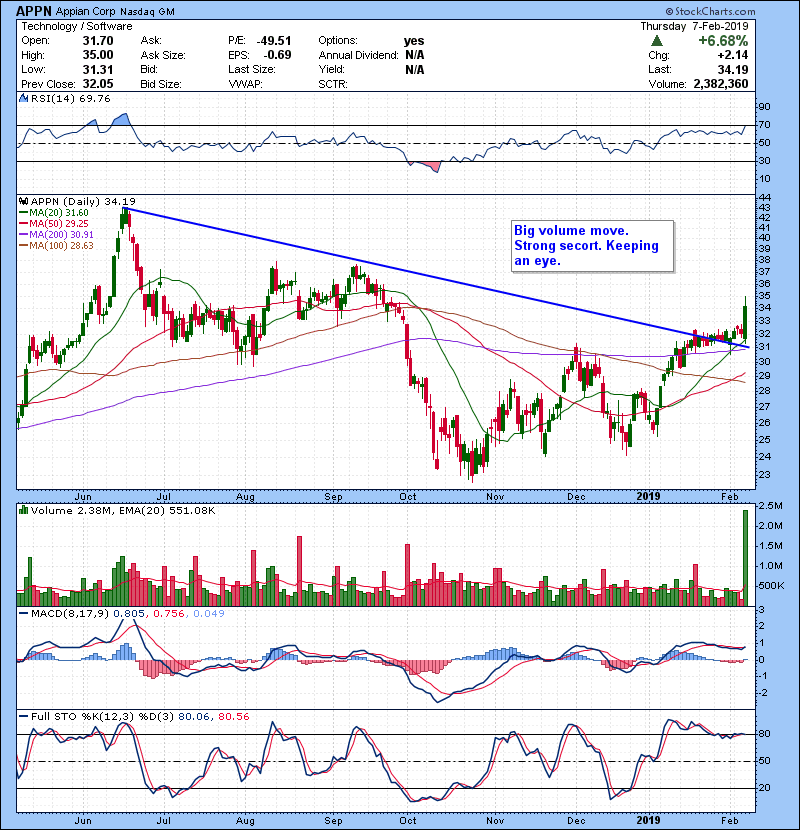Click the Chg value +2.14

pyautogui.click(x=733, y=55)
